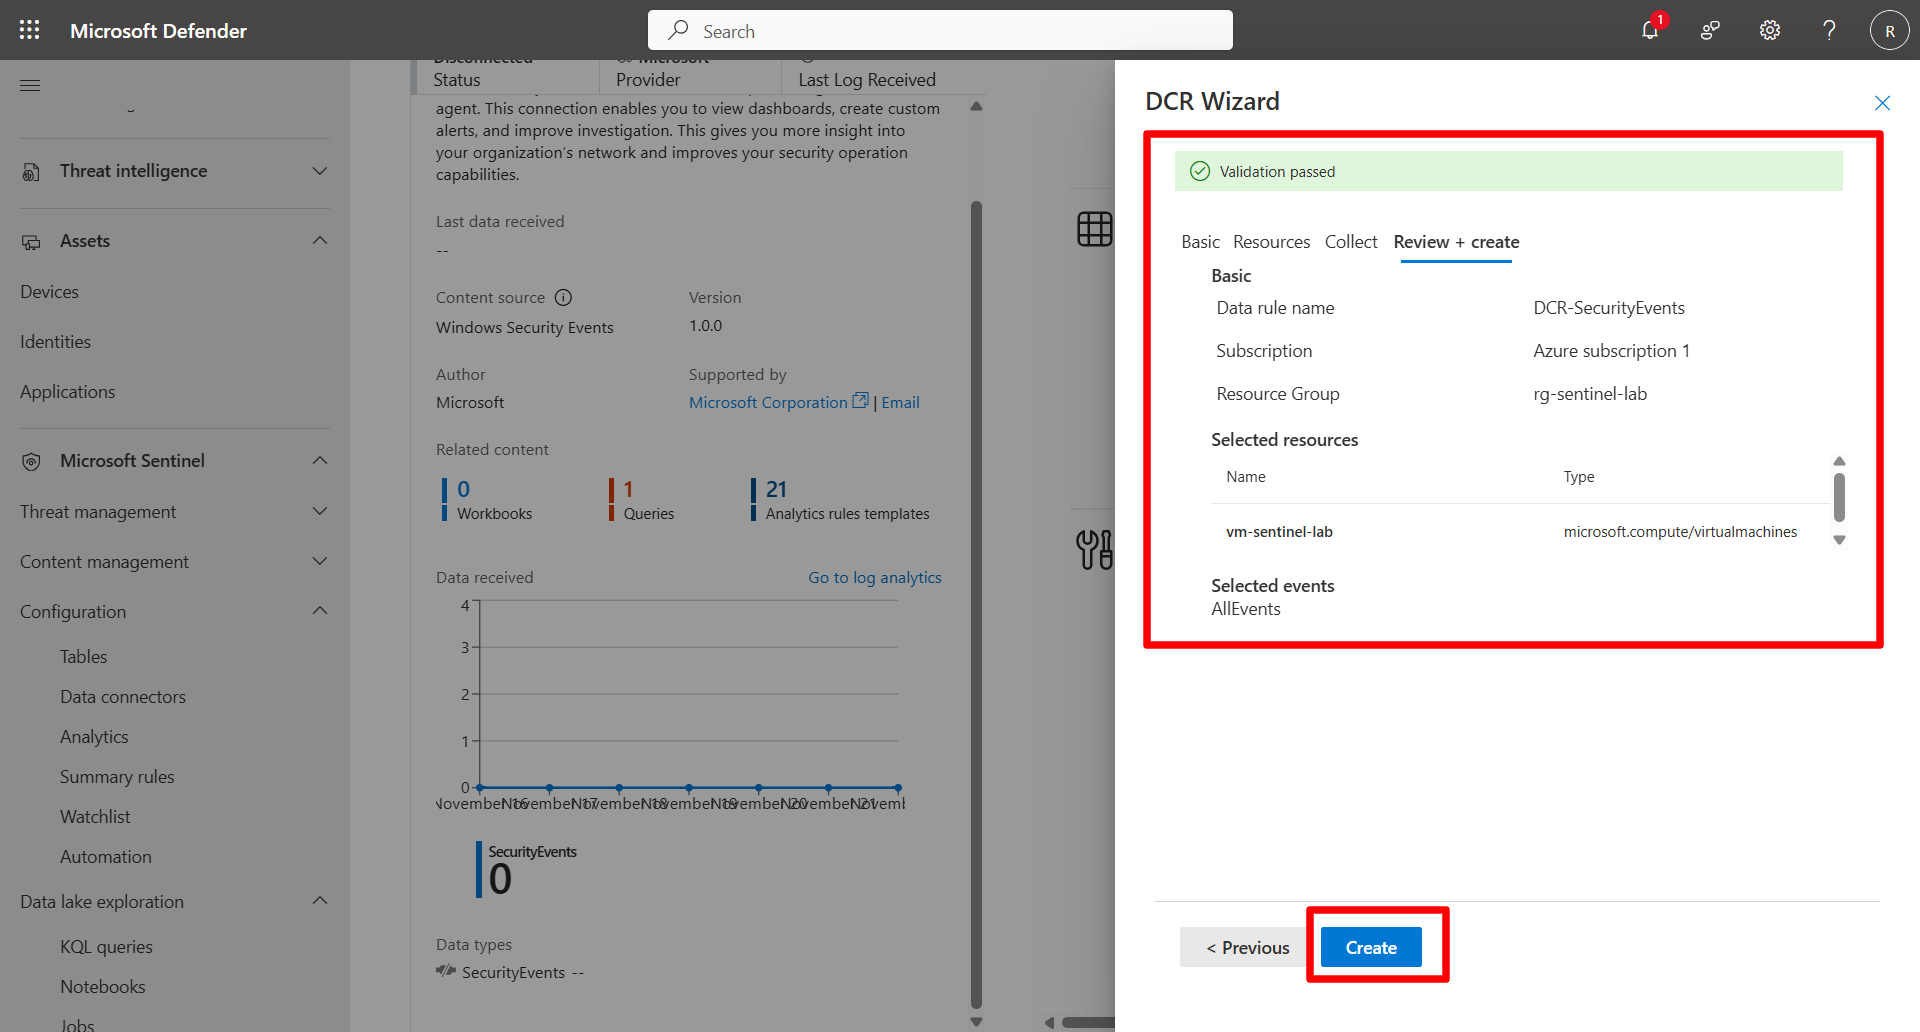The width and height of the screenshot is (1920, 1032).
Task: Click the Threat intelligence sidebar icon
Action: click(31, 172)
